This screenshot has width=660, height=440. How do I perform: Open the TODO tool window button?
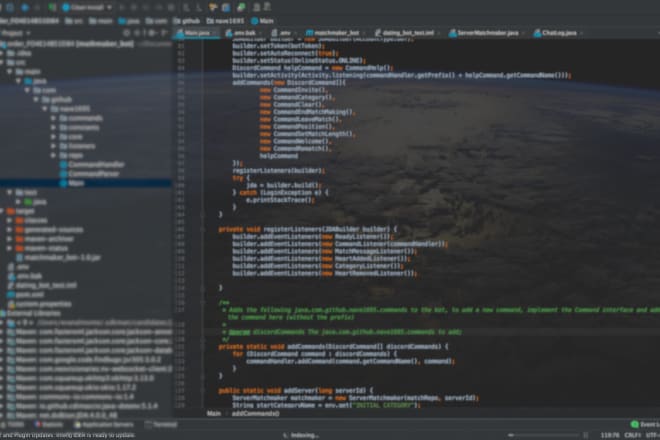point(13,424)
